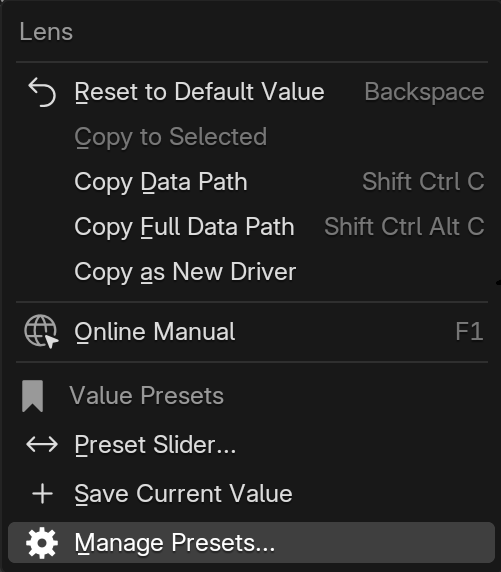Click the Preset Slider double-arrow icon
The height and width of the screenshot is (572, 501).
42,445
